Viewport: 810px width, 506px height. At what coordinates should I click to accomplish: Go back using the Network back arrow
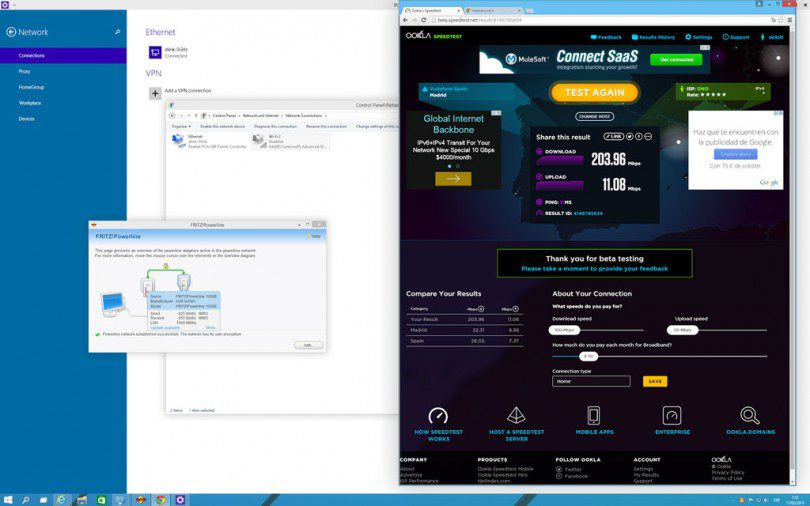click(11, 32)
